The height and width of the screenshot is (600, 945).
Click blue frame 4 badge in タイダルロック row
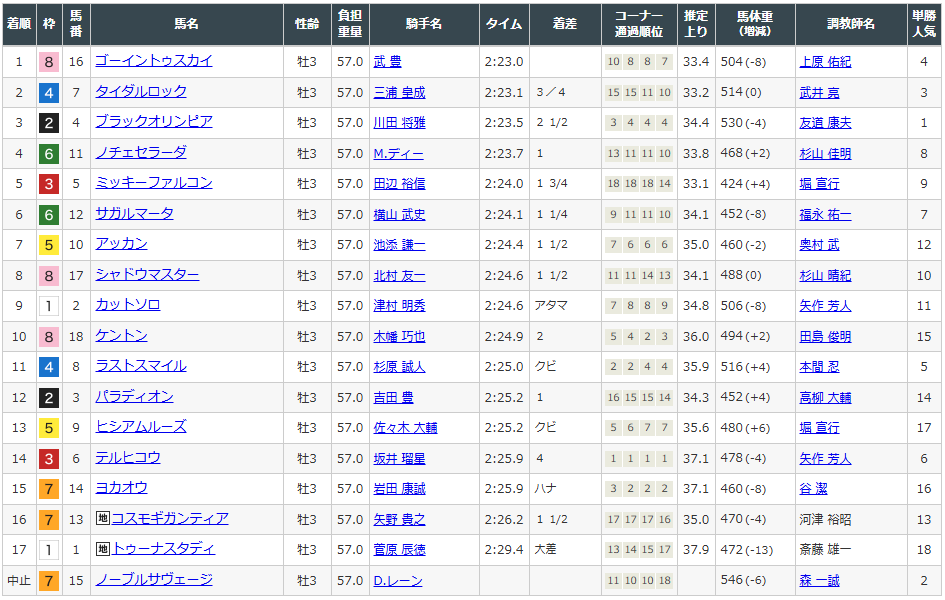coord(48,93)
